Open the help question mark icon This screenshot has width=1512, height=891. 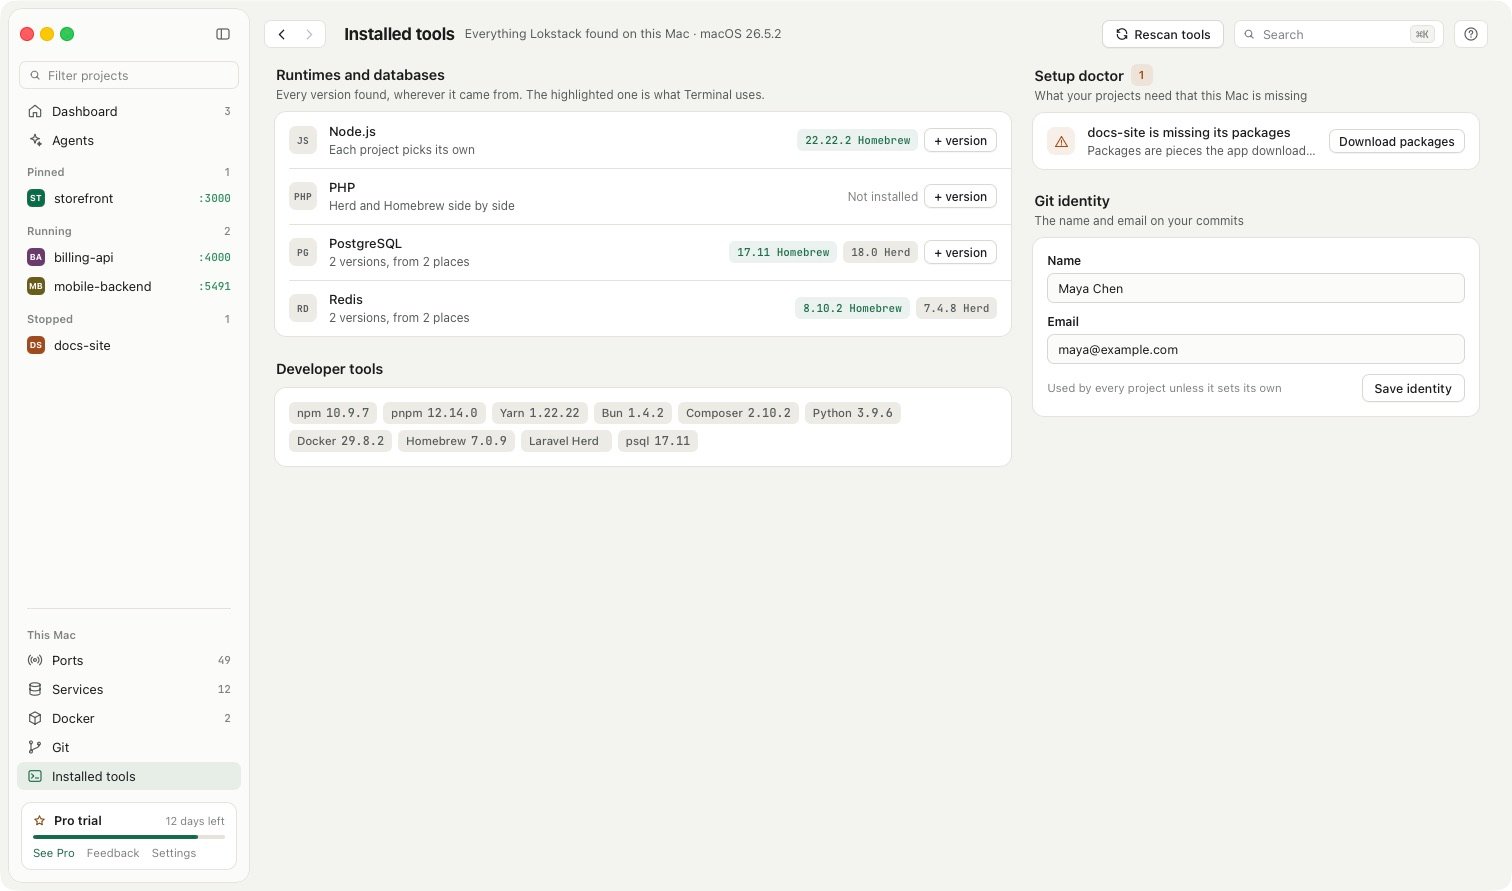click(1470, 34)
